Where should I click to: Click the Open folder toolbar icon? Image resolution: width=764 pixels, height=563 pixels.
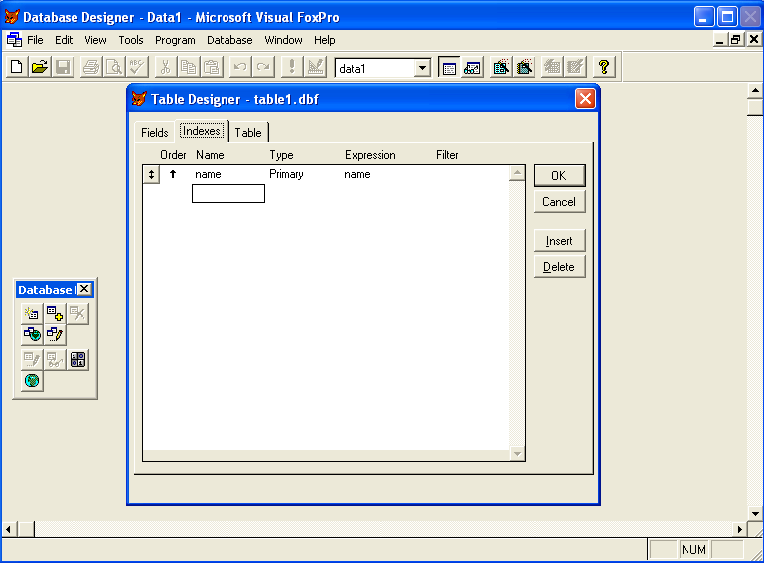tap(40, 67)
